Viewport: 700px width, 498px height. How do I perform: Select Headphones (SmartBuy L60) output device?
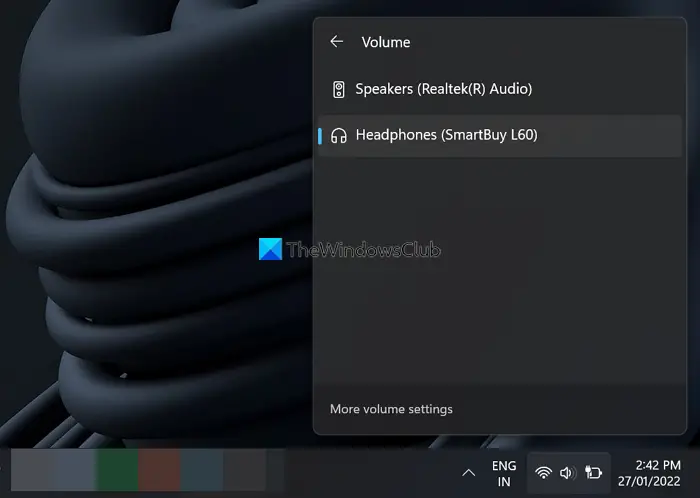click(x=500, y=136)
